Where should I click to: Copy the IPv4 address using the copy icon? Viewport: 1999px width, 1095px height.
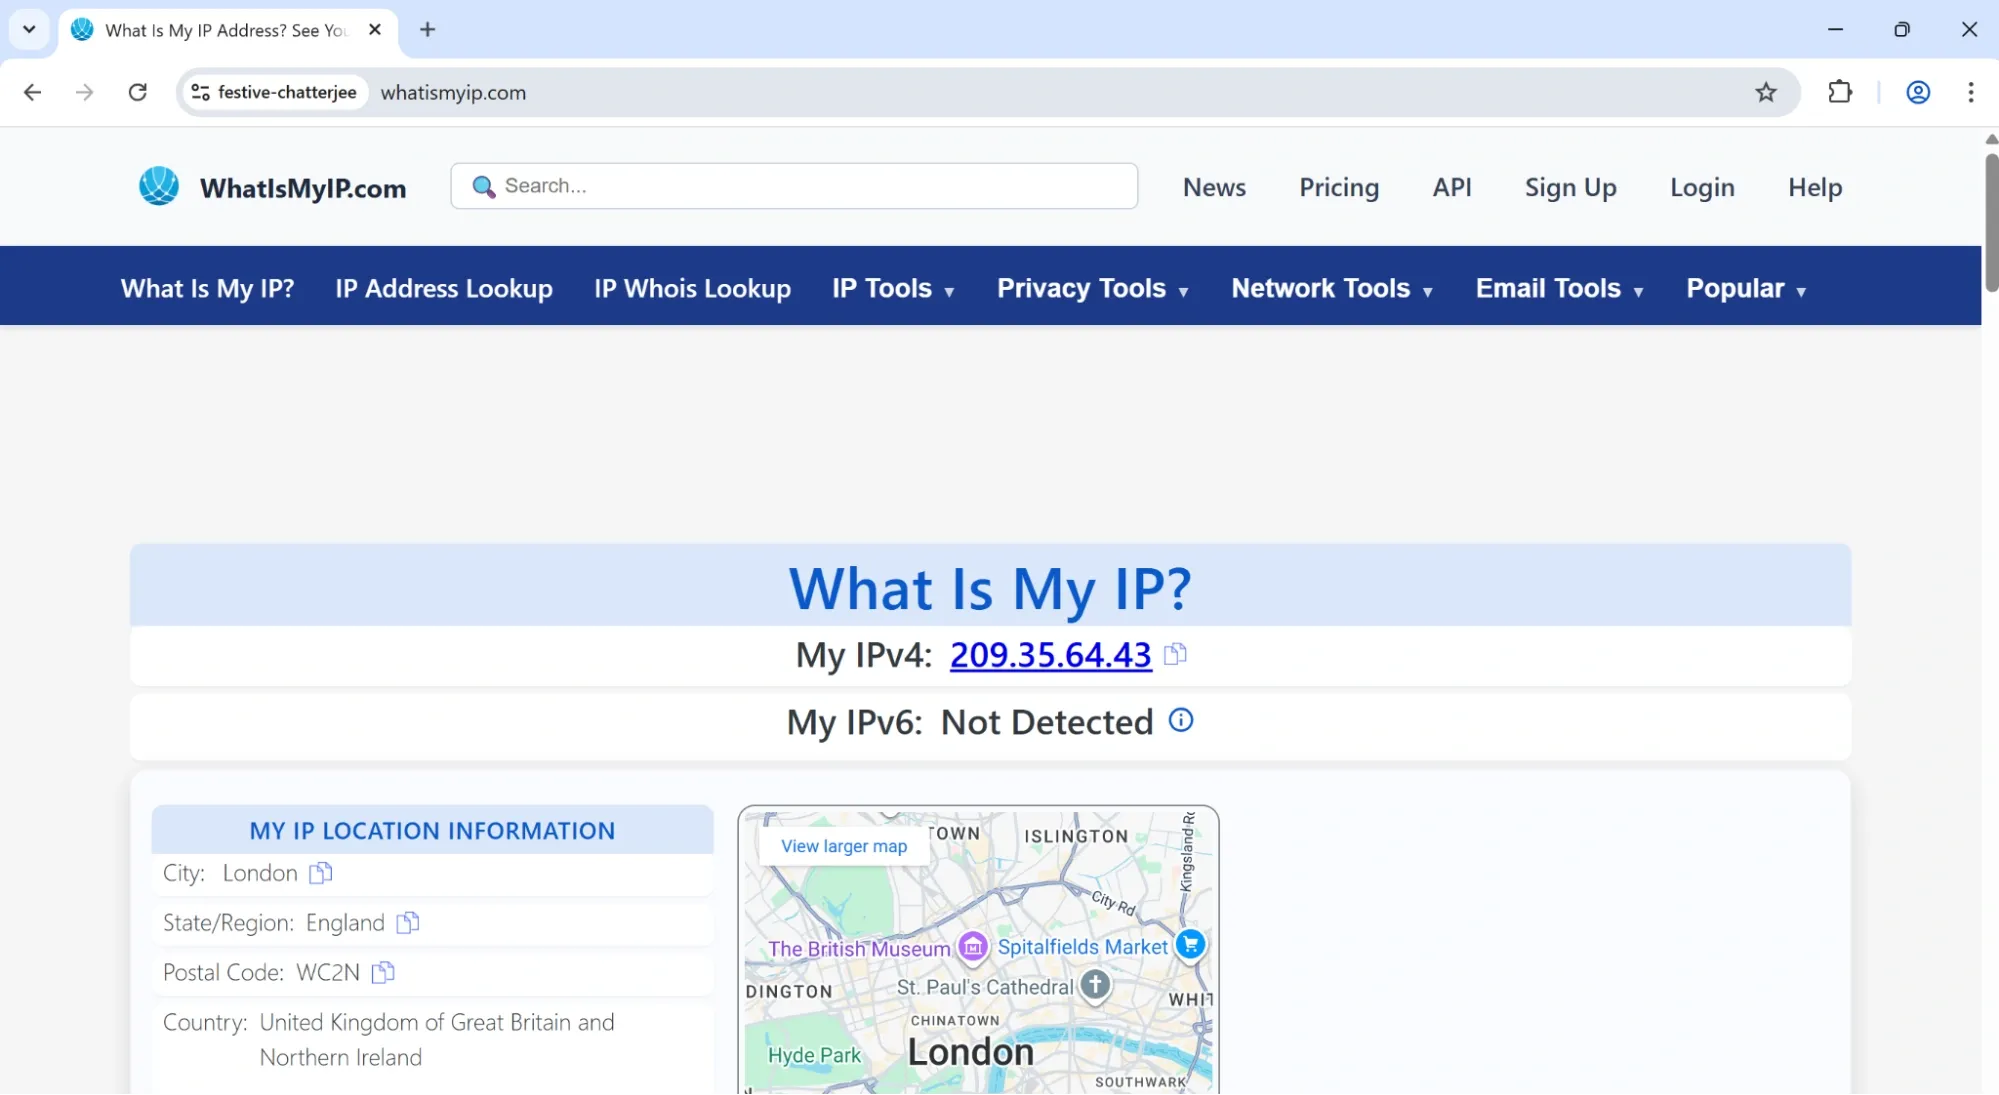click(1174, 655)
